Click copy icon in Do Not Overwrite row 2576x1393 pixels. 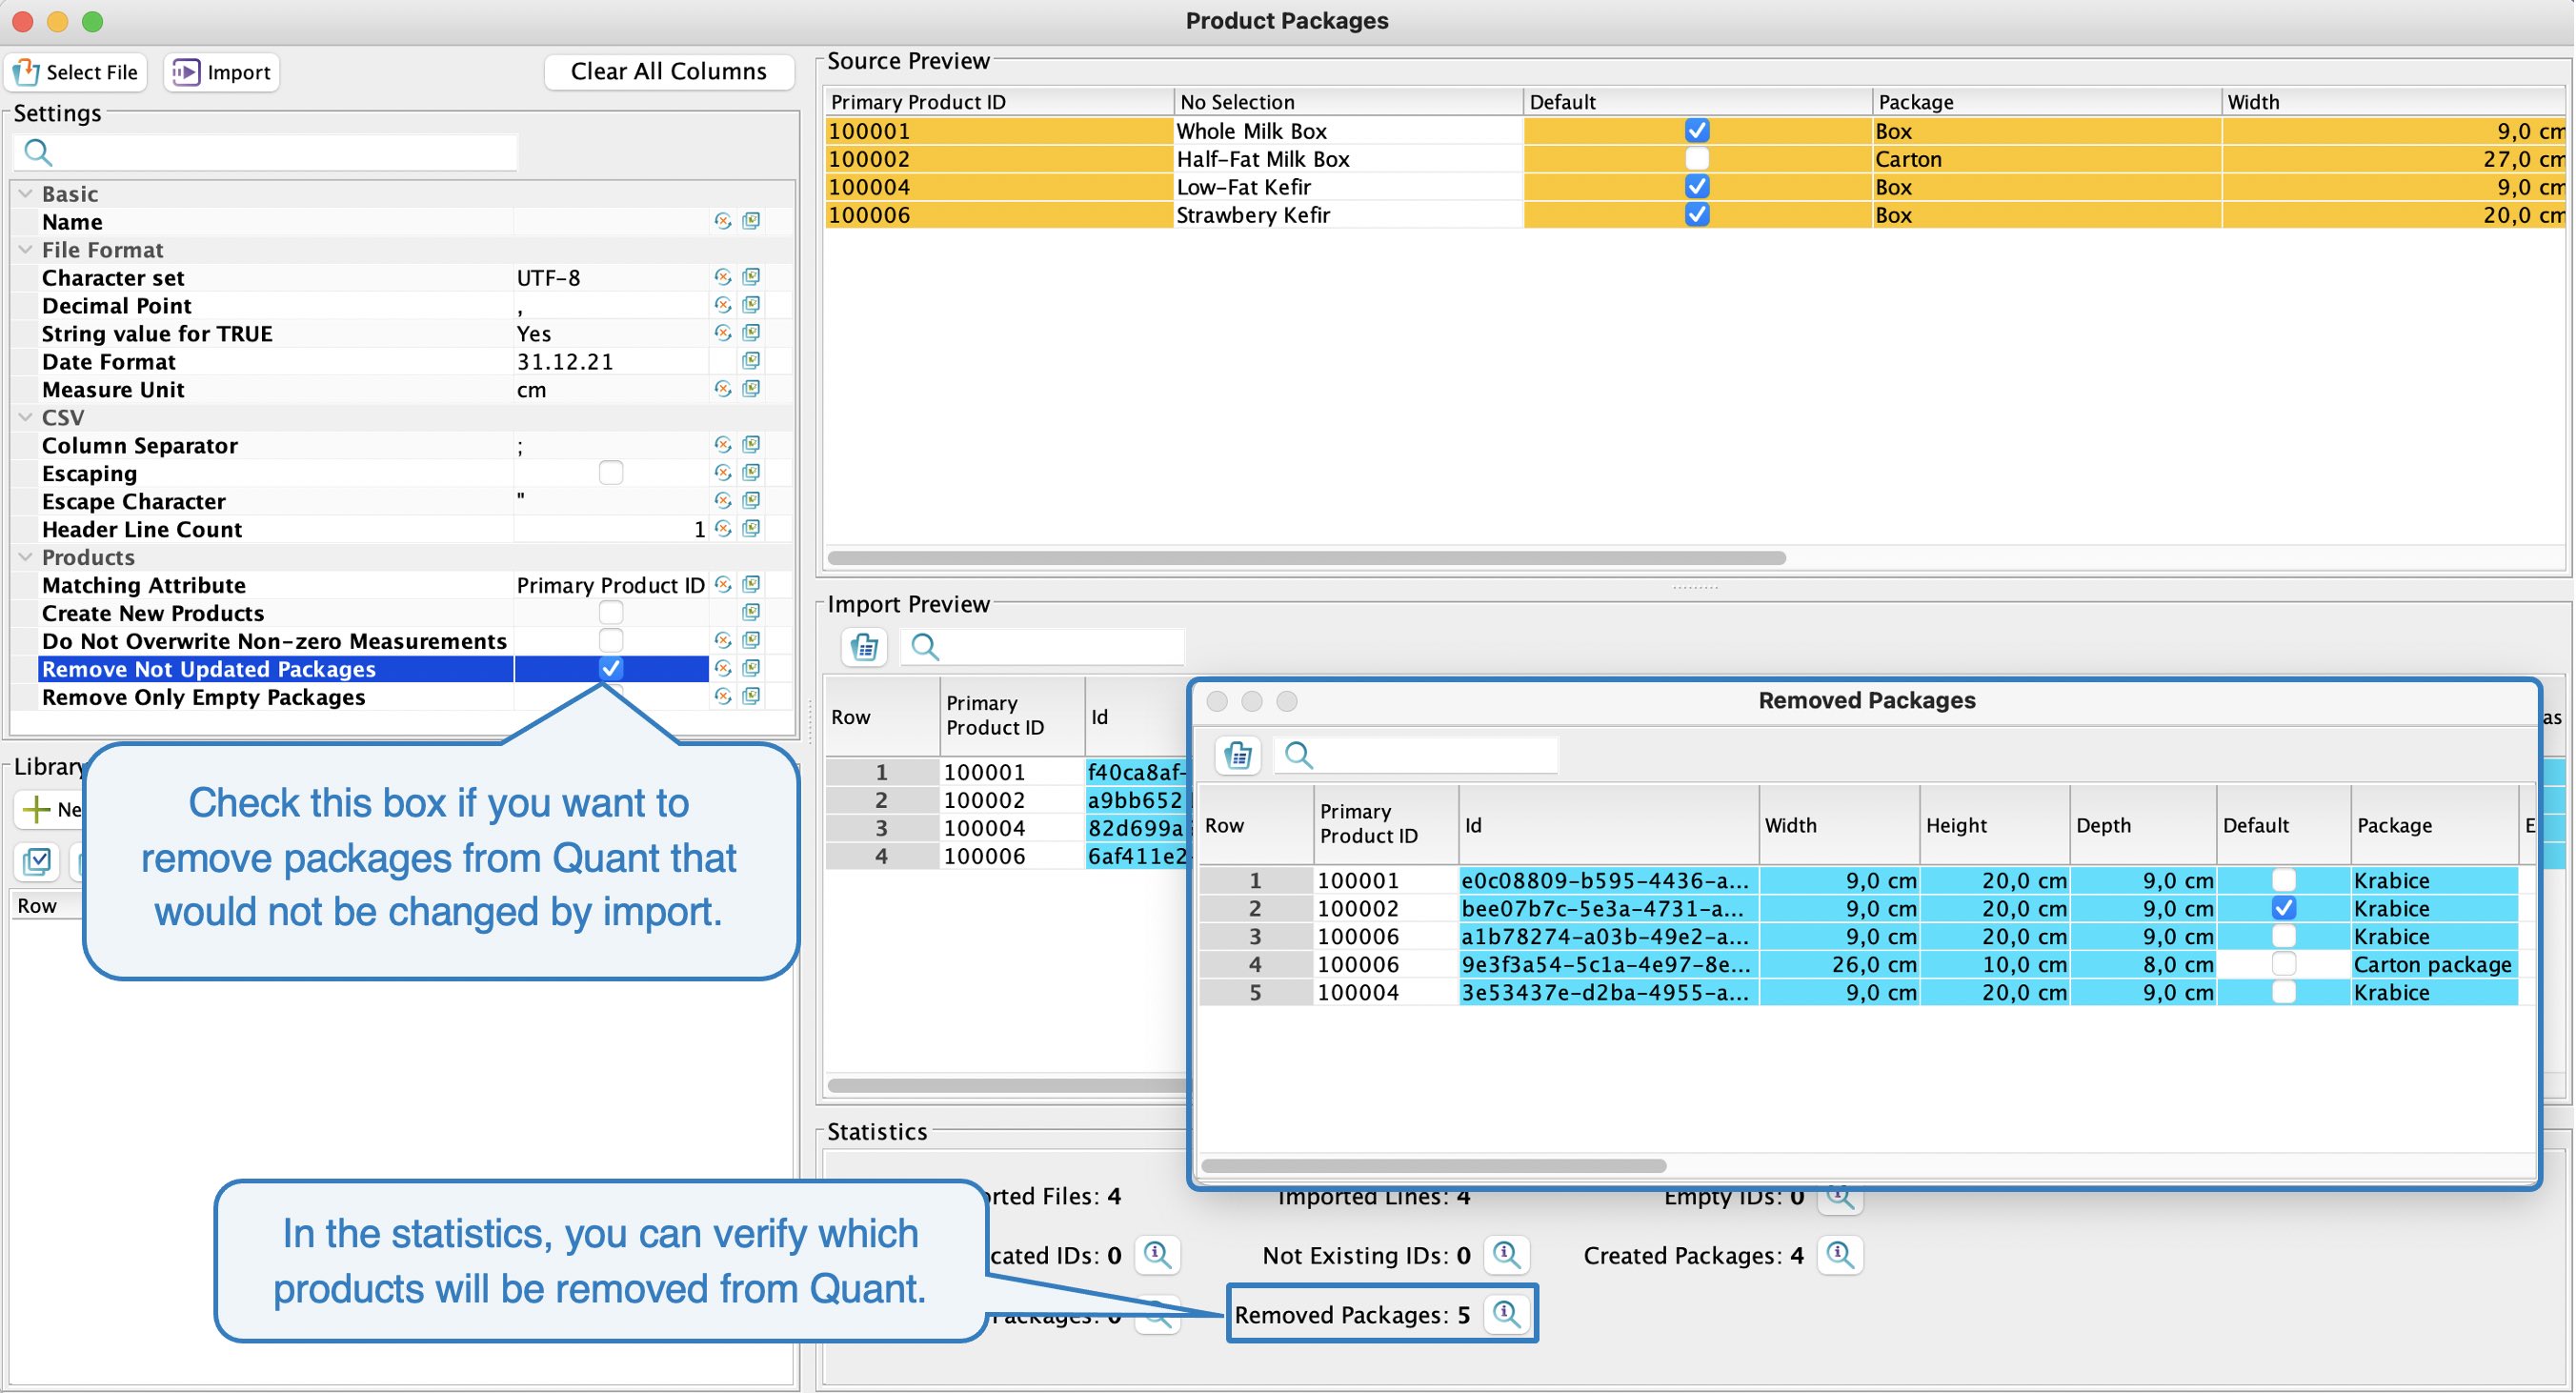click(751, 641)
